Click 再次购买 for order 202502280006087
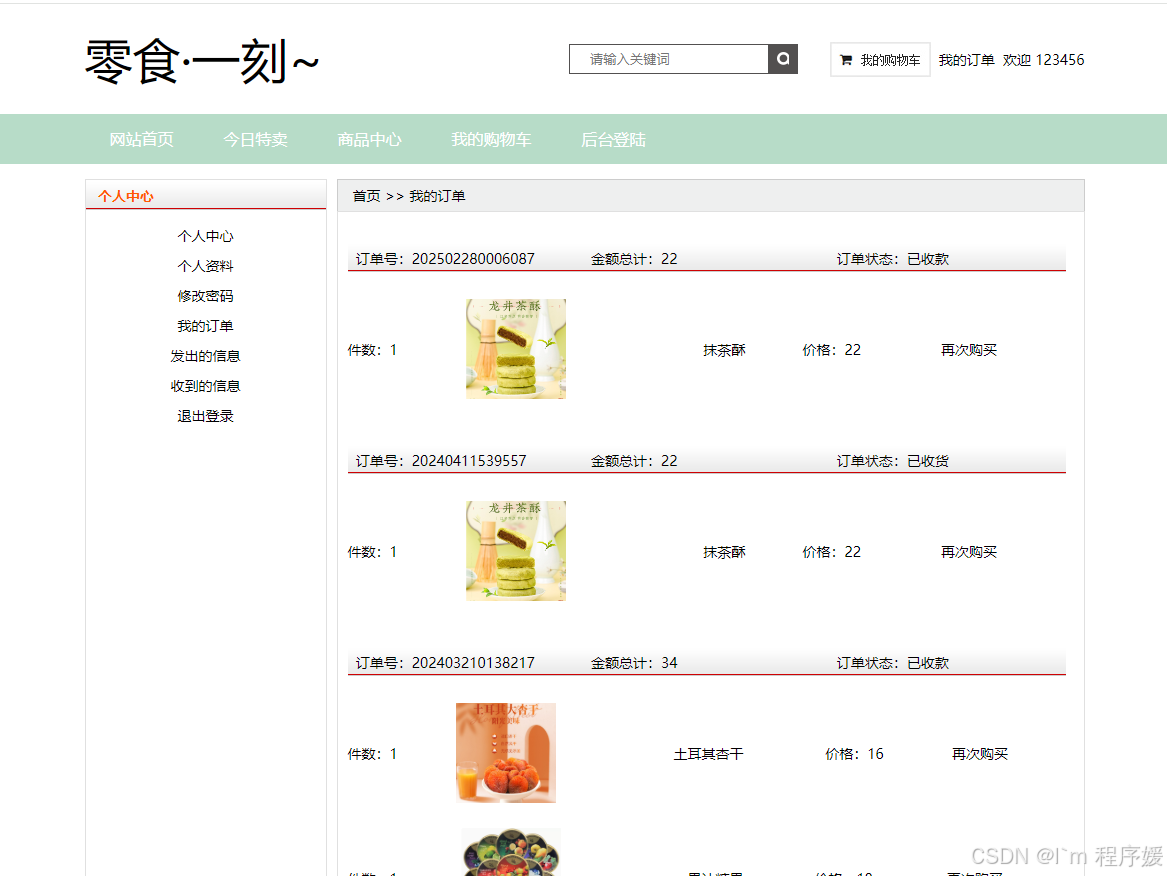The height and width of the screenshot is (876, 1167). 969,350
